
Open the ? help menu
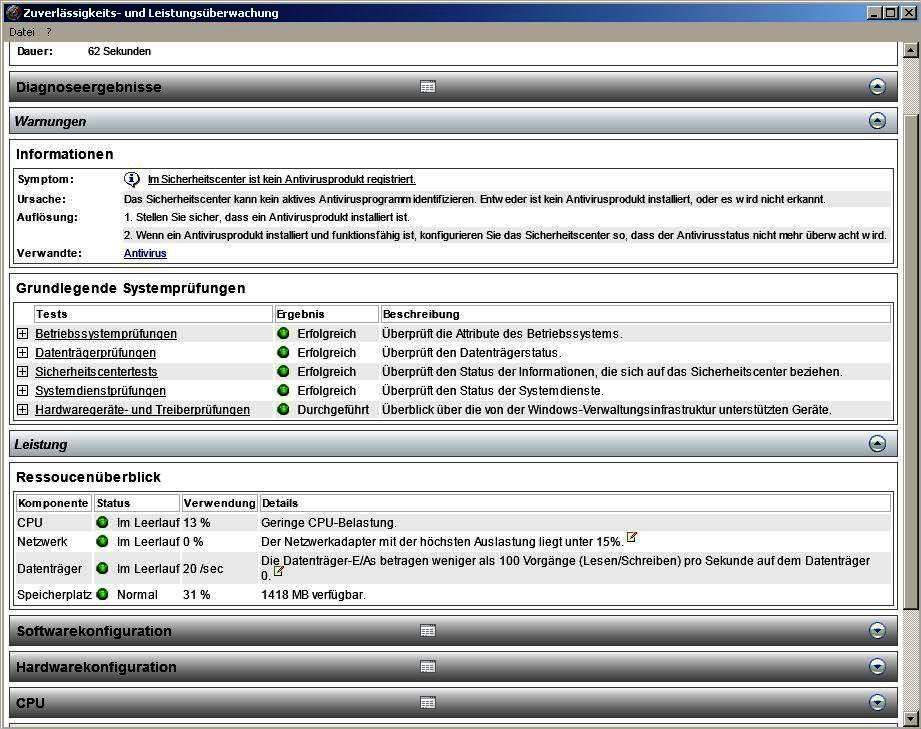[x=48, y=32]
